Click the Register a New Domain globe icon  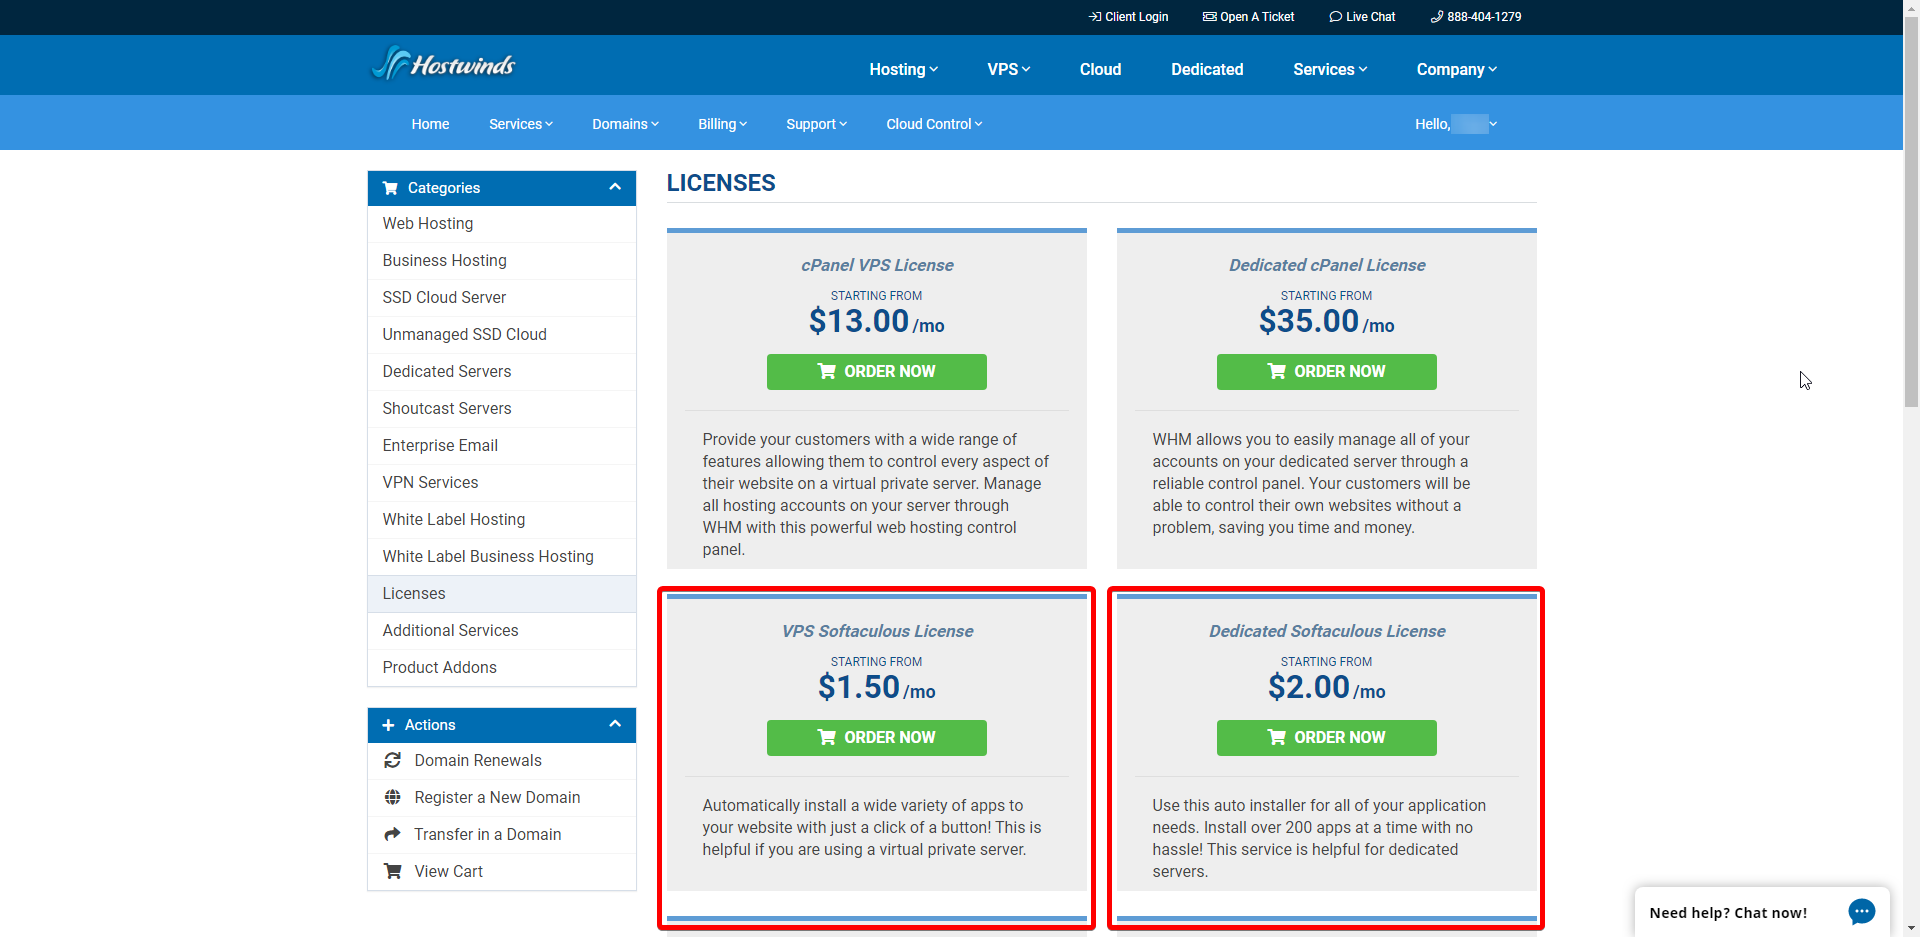tap(393, 798)
